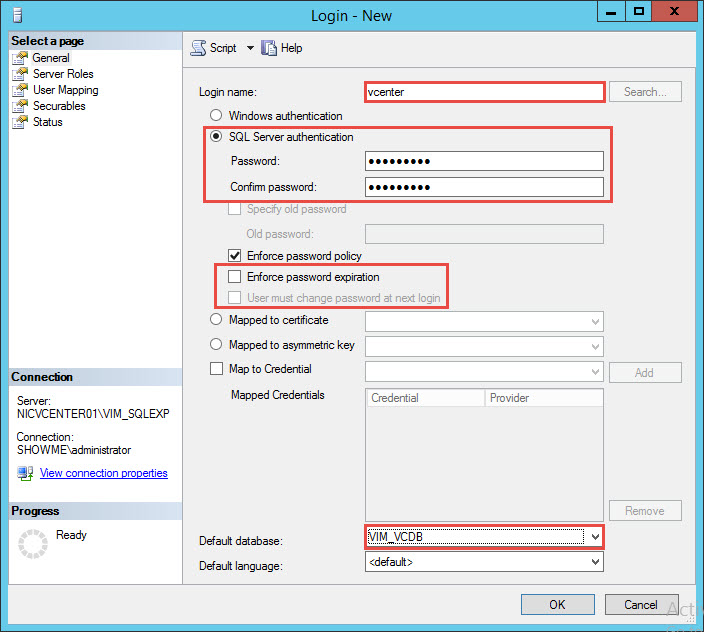
Task: Open the Script dropdown arrow
Action: point(250,48)
